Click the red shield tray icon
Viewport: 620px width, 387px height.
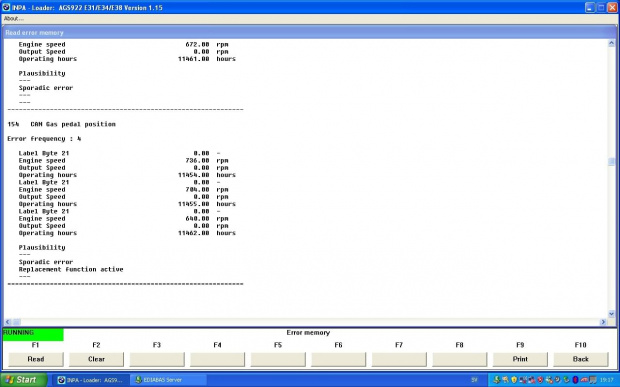[x=540, y=380]
